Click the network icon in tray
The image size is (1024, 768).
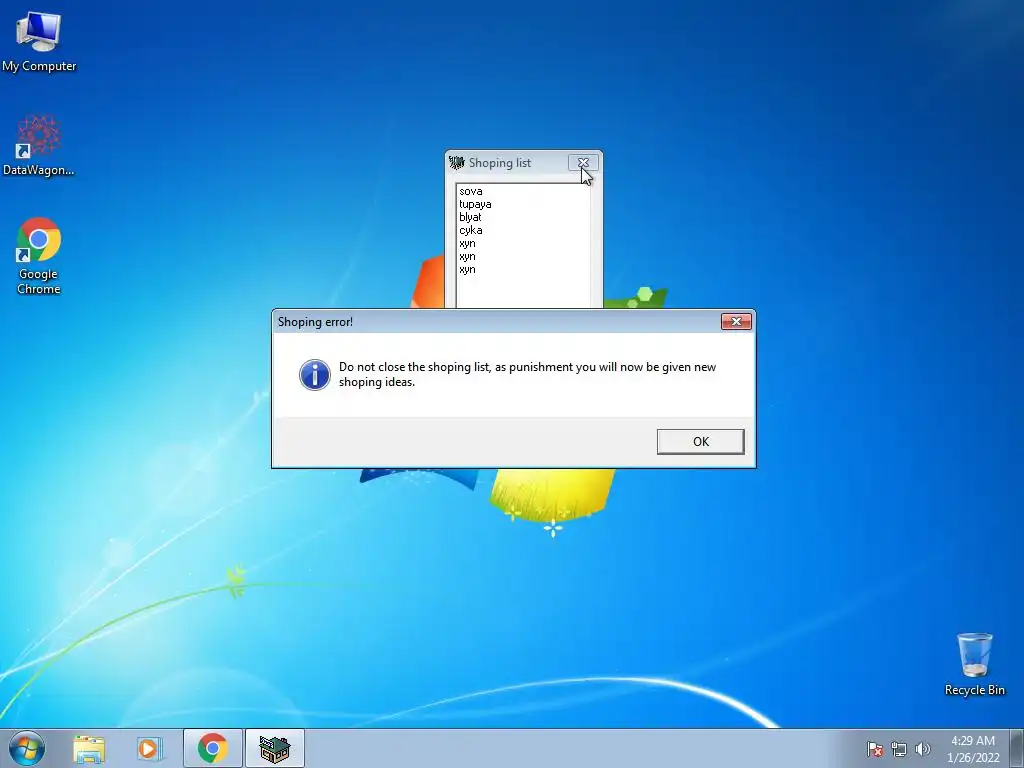click(x=899, y=749)
